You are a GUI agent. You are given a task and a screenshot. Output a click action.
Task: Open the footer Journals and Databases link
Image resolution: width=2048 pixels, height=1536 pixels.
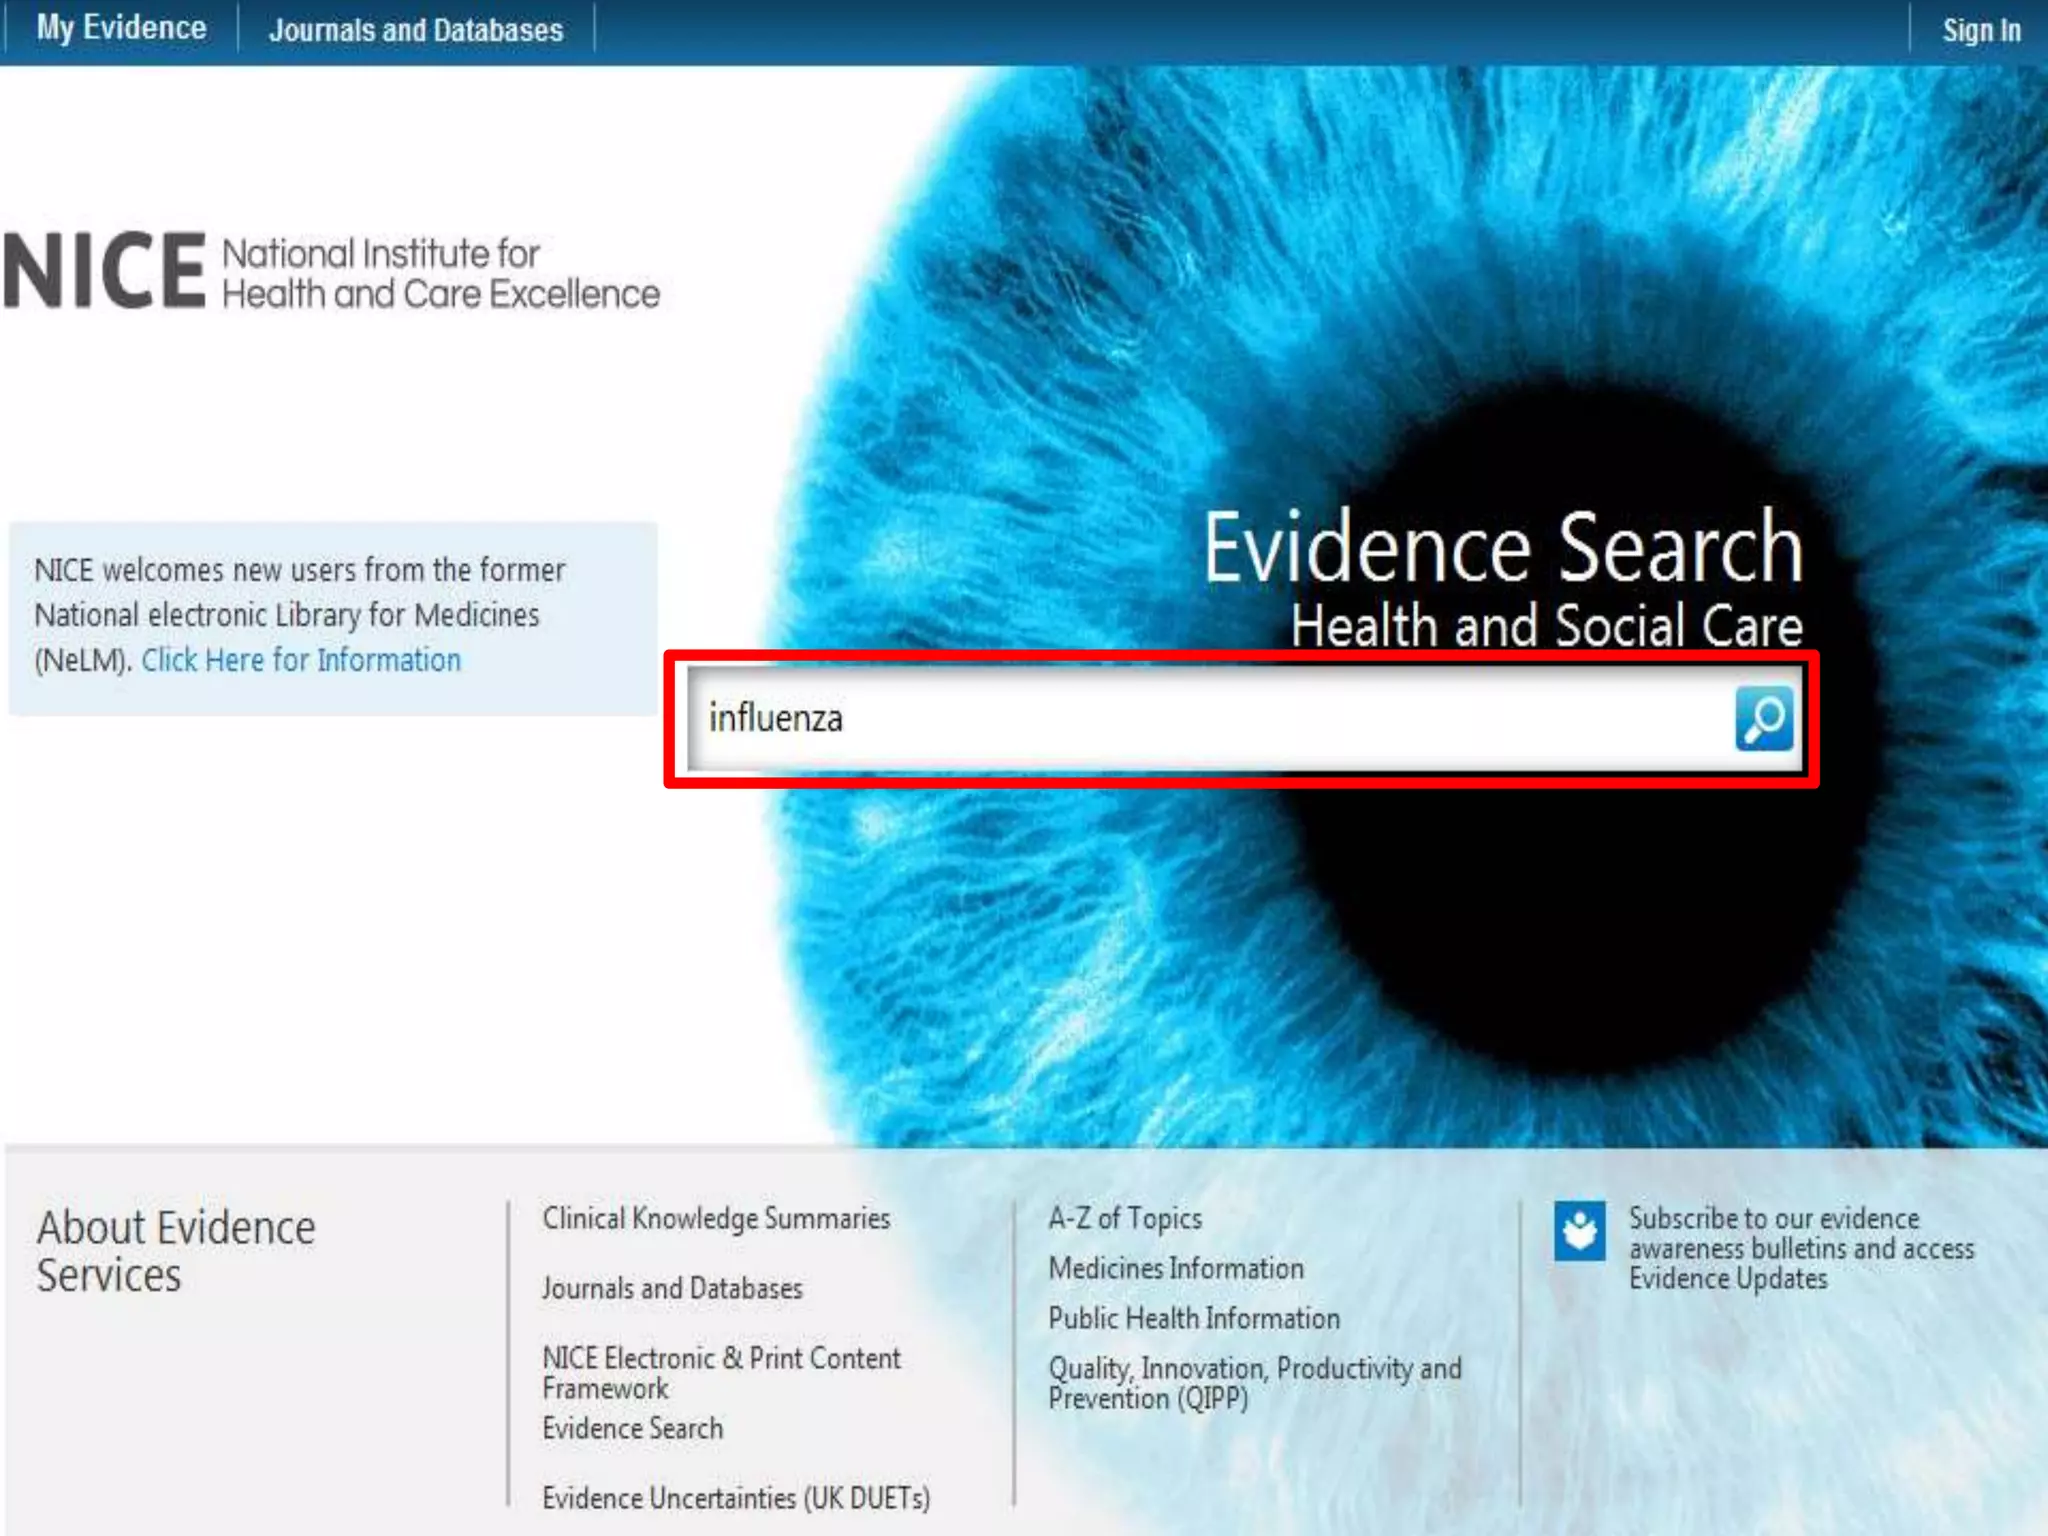click(672, 1288)
